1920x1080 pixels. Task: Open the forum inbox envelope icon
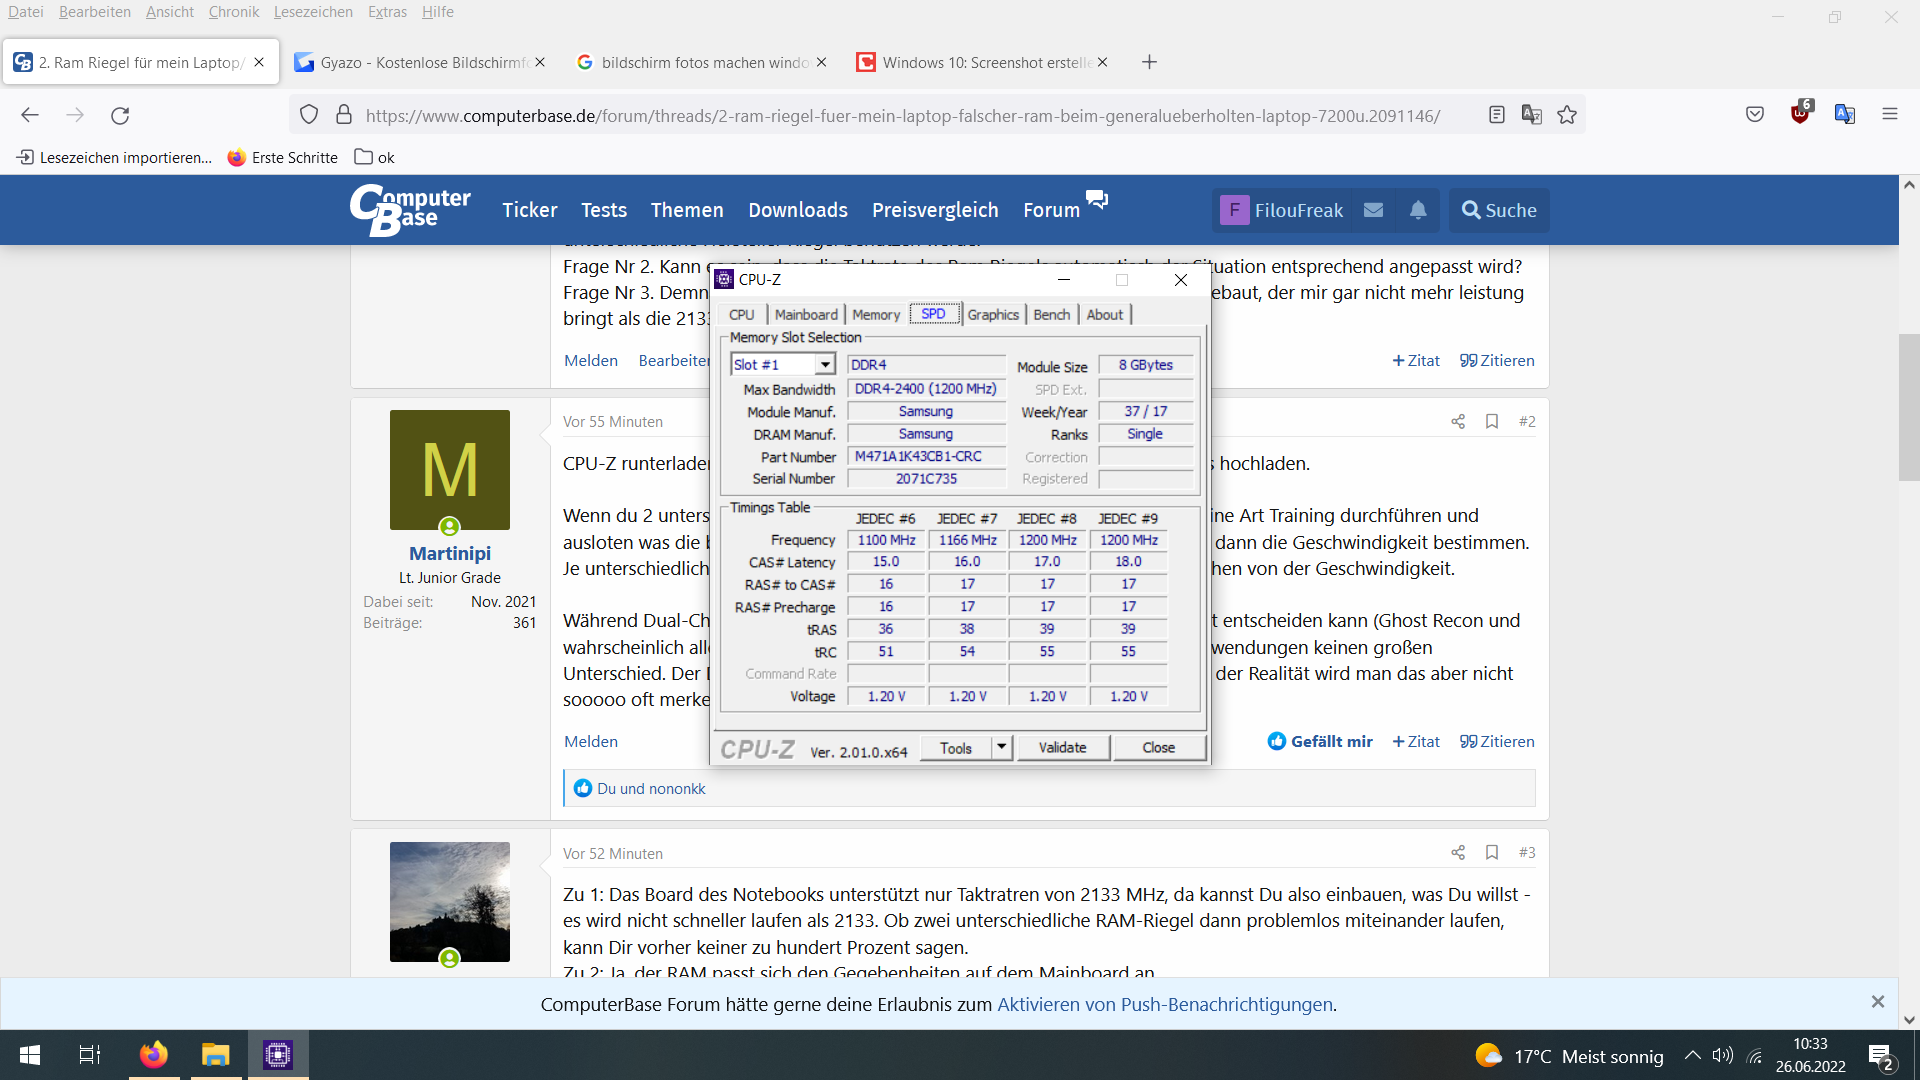1374,210
